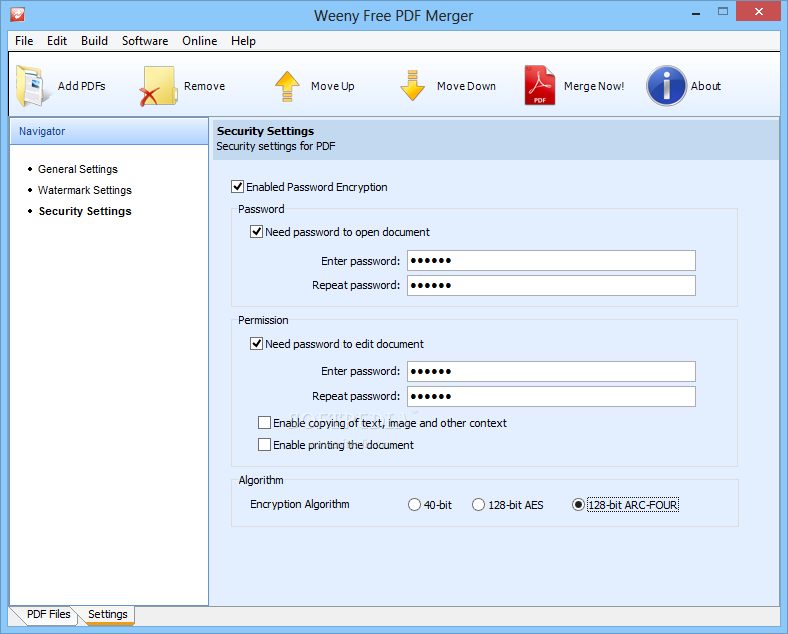Open Watermark Settings in Navigator
This screenshot has width=788, height=634.
(x=85, y=190)
